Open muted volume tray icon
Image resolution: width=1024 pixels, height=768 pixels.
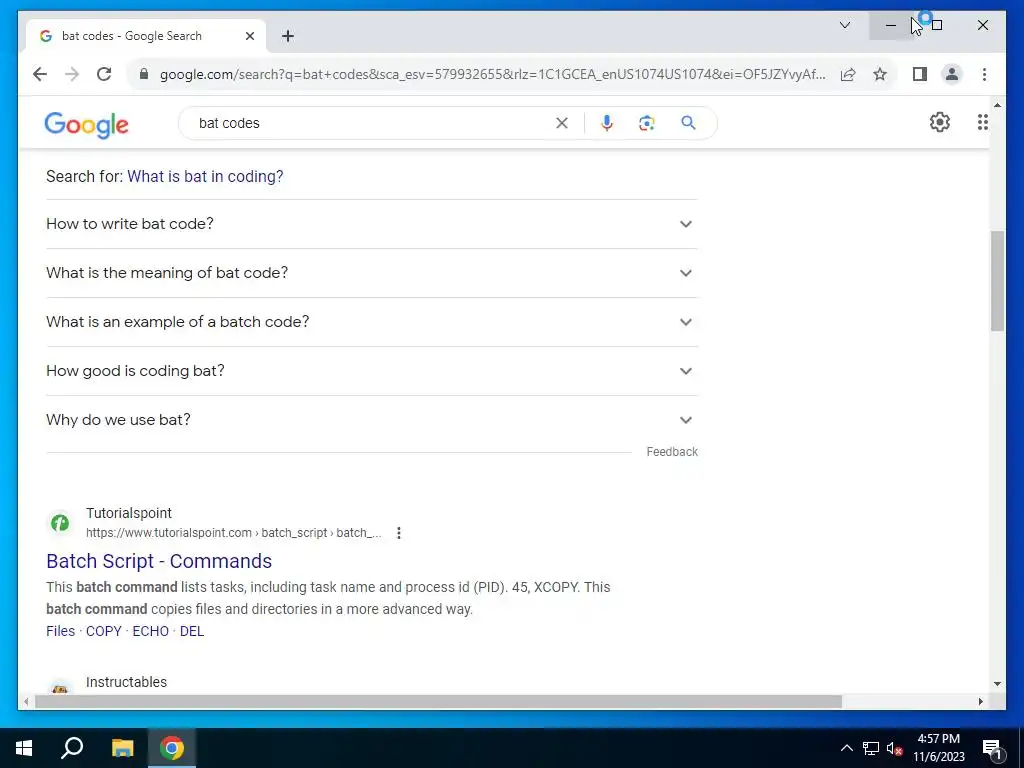[895, 748]
